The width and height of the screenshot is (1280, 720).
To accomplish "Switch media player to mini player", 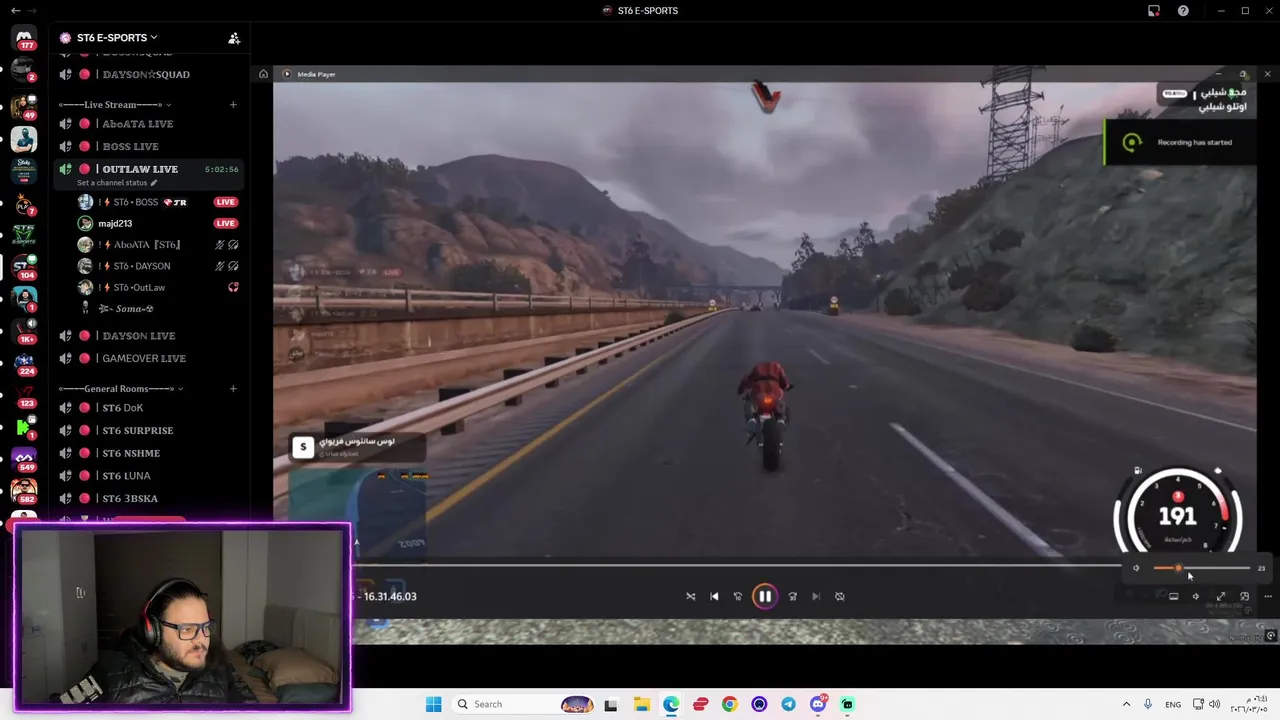I will coord(1244,596).
